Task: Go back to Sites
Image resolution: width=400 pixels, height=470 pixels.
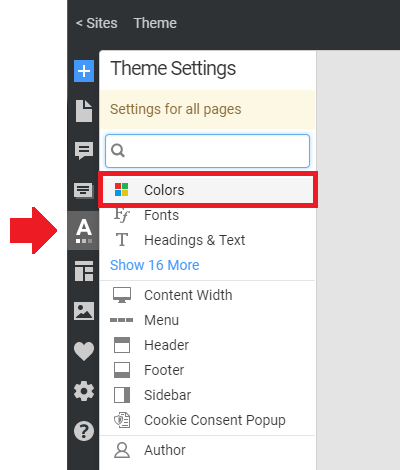Action: (x=97, y=23)
